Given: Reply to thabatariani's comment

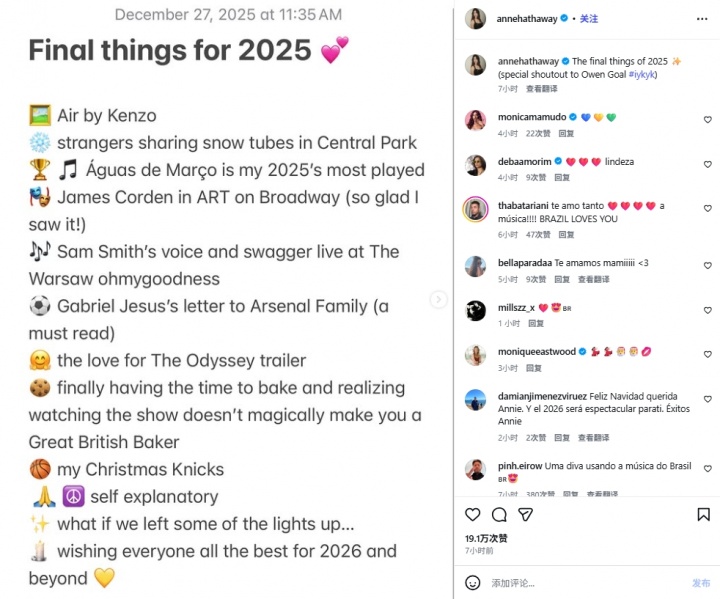Looking at the screenshot, I should (x=567, y=235).
